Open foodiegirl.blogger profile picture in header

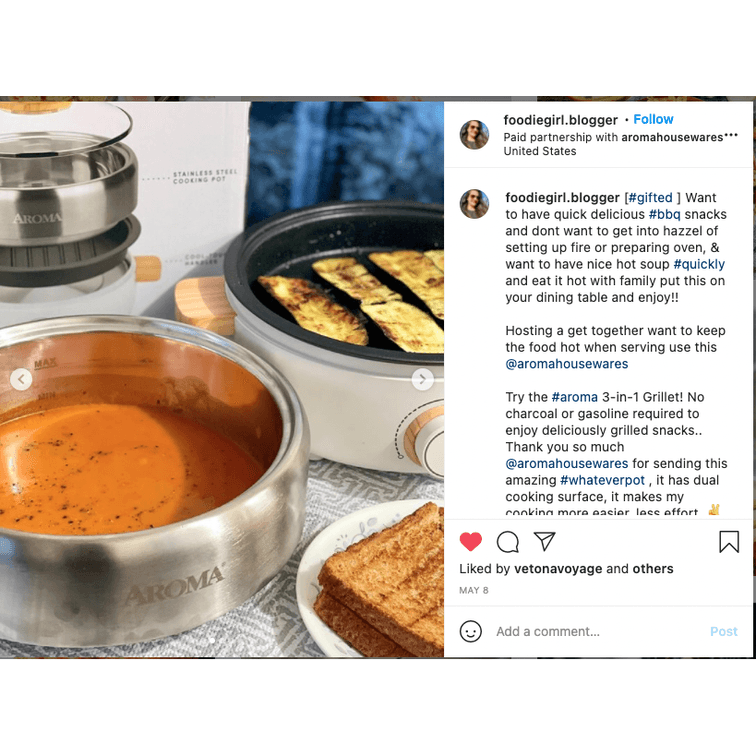pos(474,135)
